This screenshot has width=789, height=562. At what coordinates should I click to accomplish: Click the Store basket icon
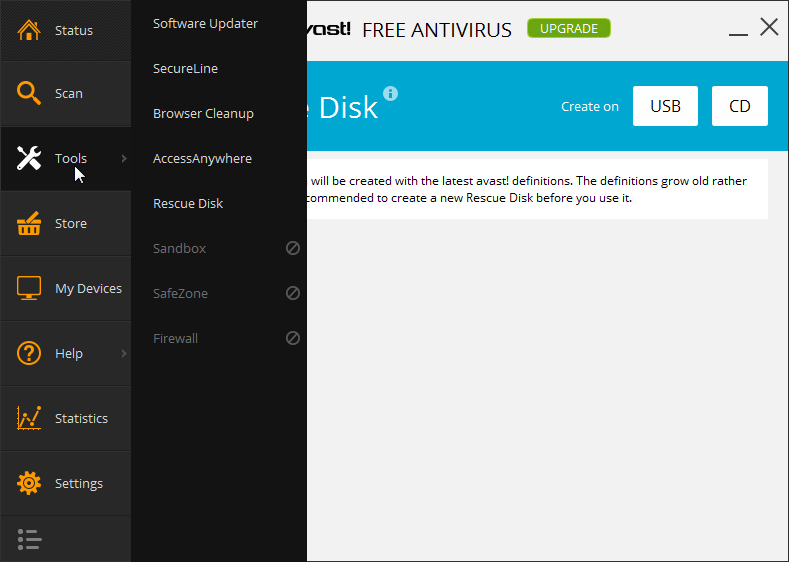point(29,223)
